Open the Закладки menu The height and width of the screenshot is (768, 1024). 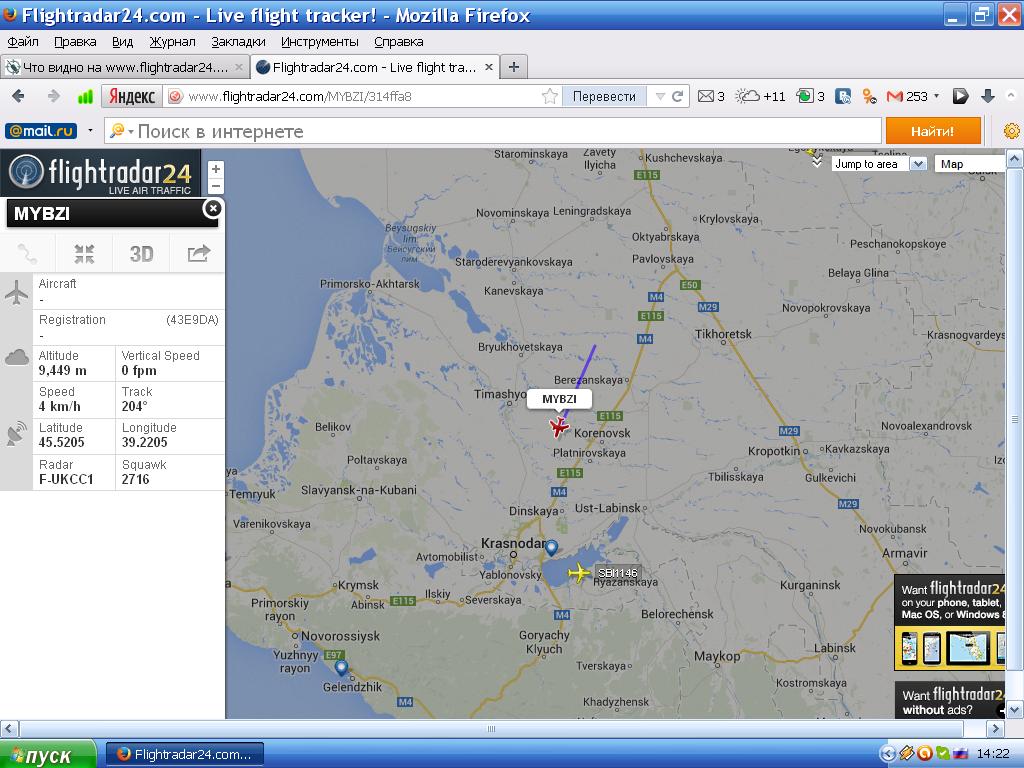tap(238, 42)
